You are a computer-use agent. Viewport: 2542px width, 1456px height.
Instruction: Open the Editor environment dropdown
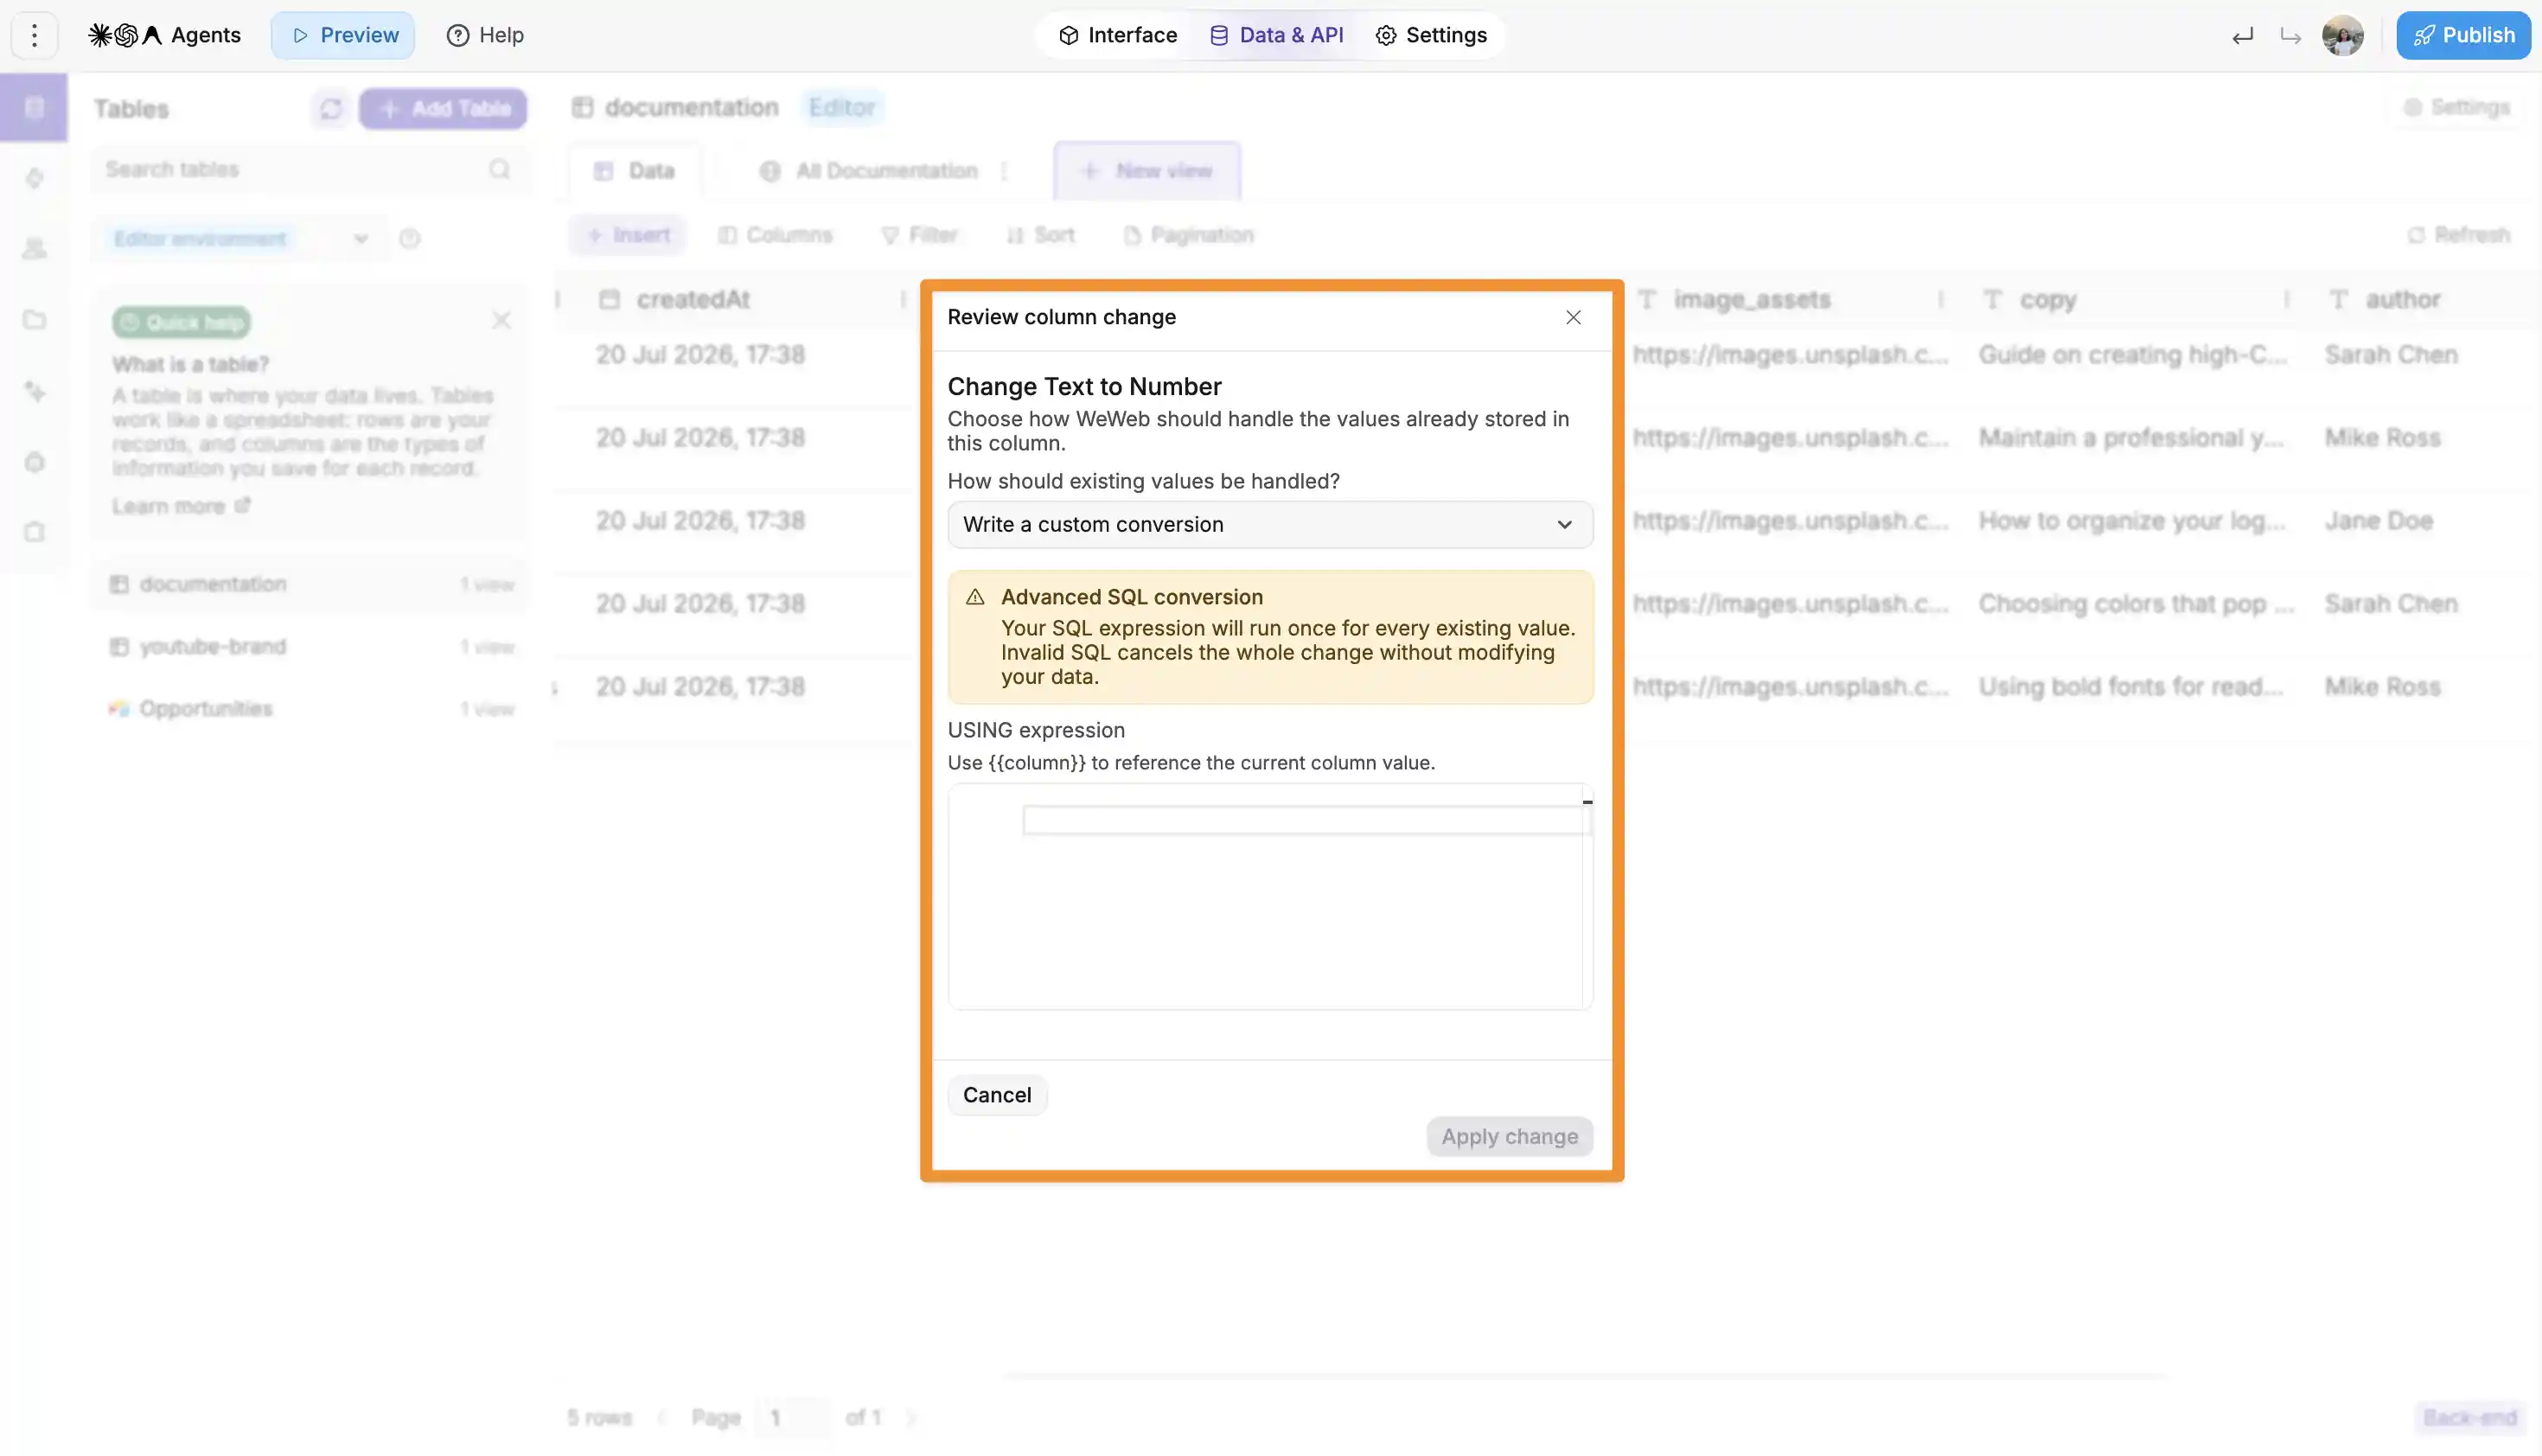[x=240, y=238]
